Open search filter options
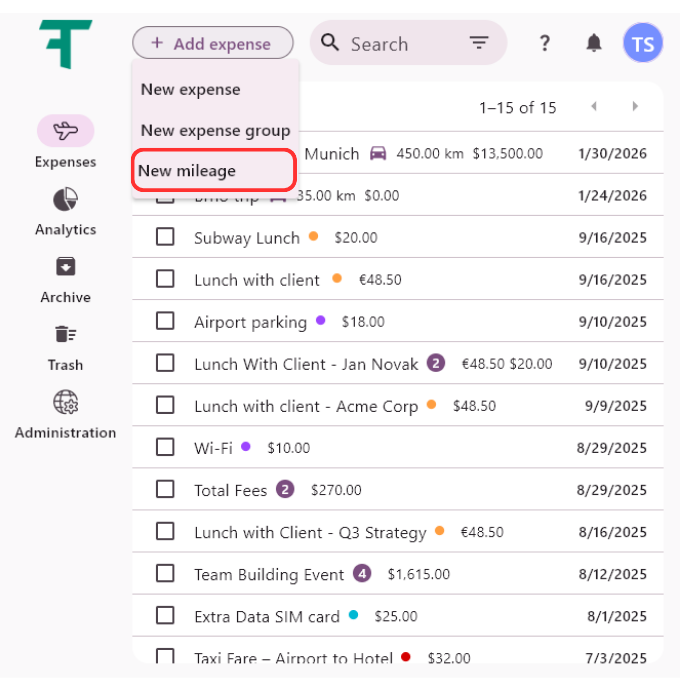 tap(479, 43)
